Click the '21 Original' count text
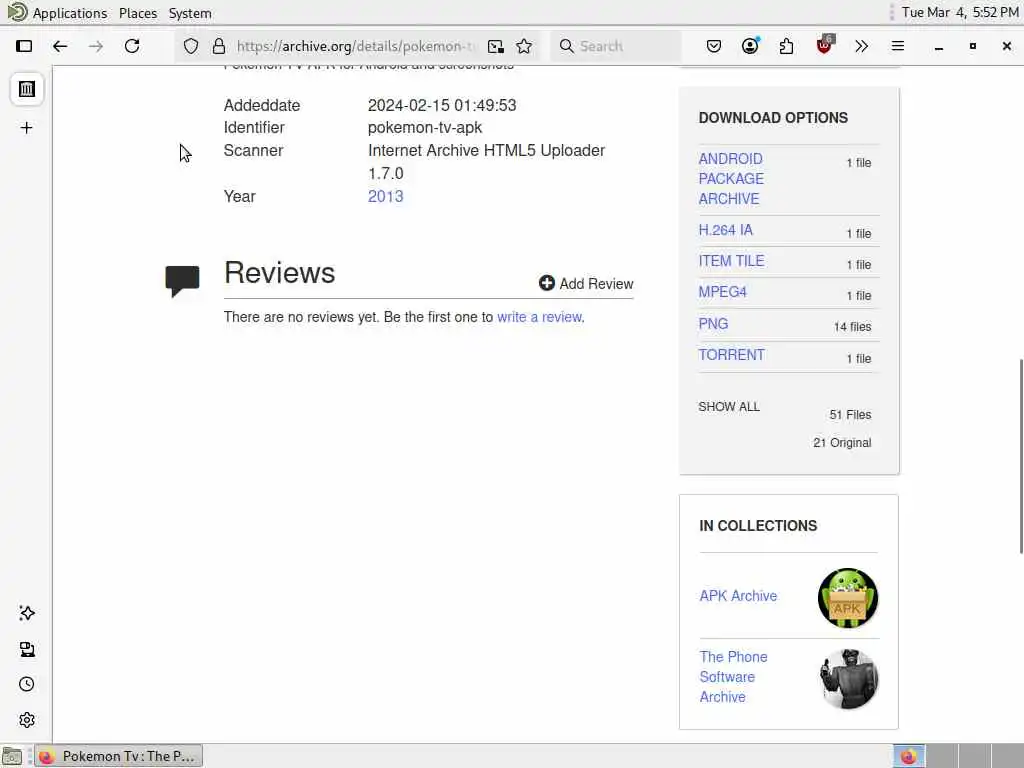Screen dimensions: 1024x768 point(842,443)
